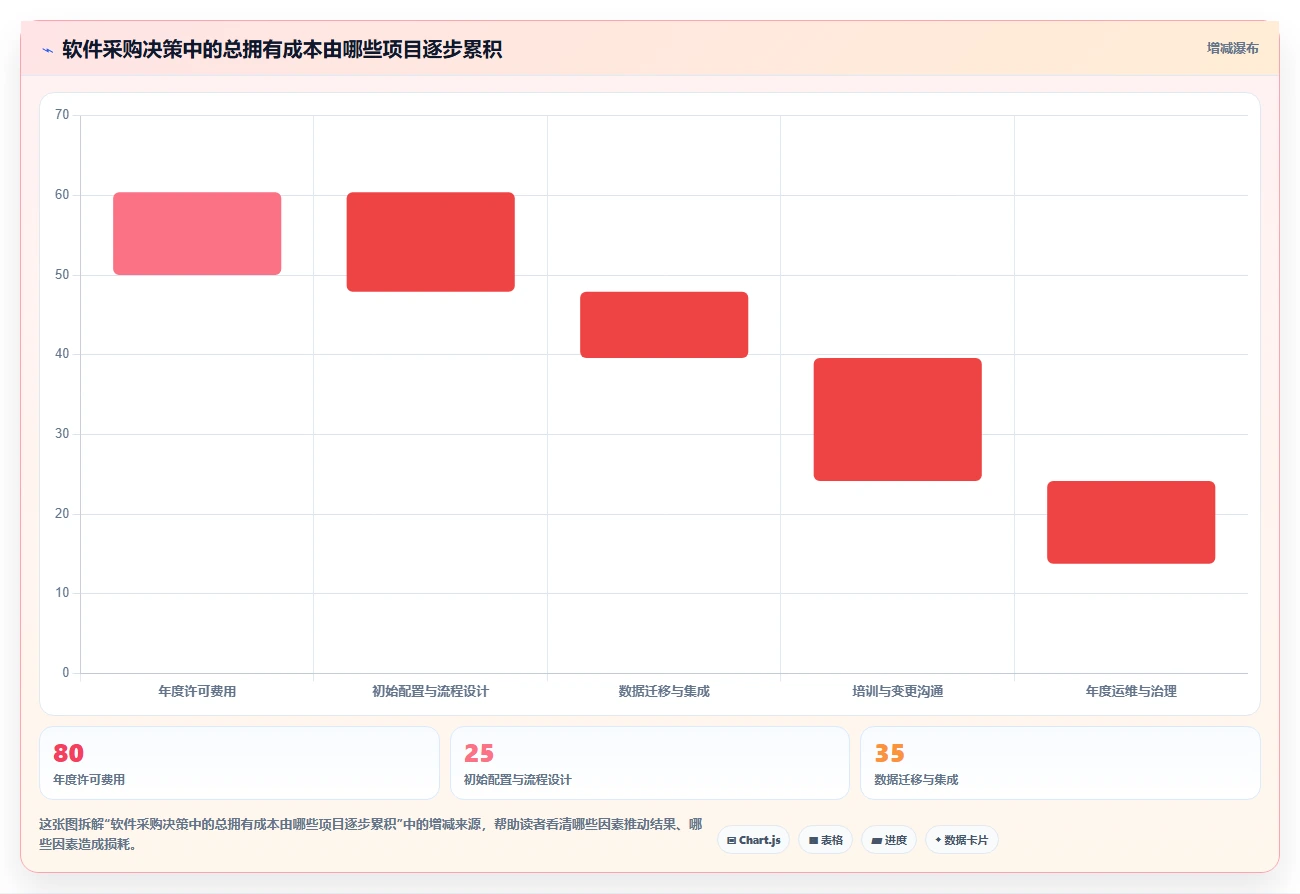Click y-axis tick label 60

(x=62, y=195)
